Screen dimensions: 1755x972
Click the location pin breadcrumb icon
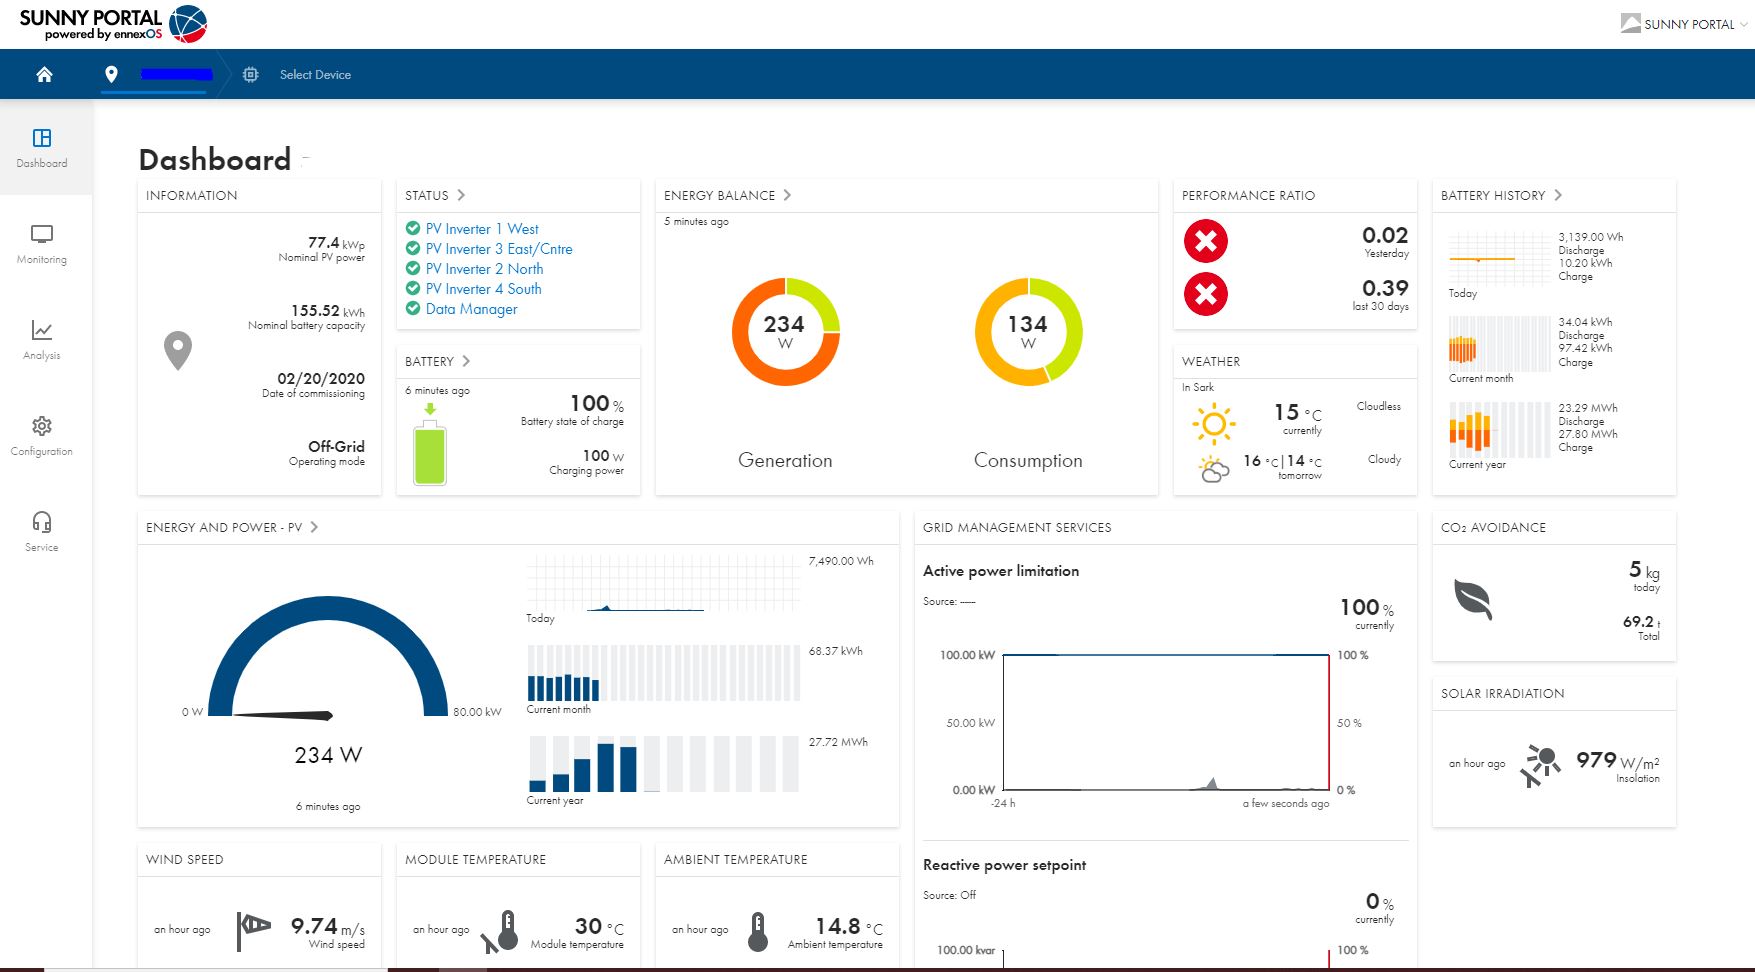pyautogui.click(x=111, y=74)
